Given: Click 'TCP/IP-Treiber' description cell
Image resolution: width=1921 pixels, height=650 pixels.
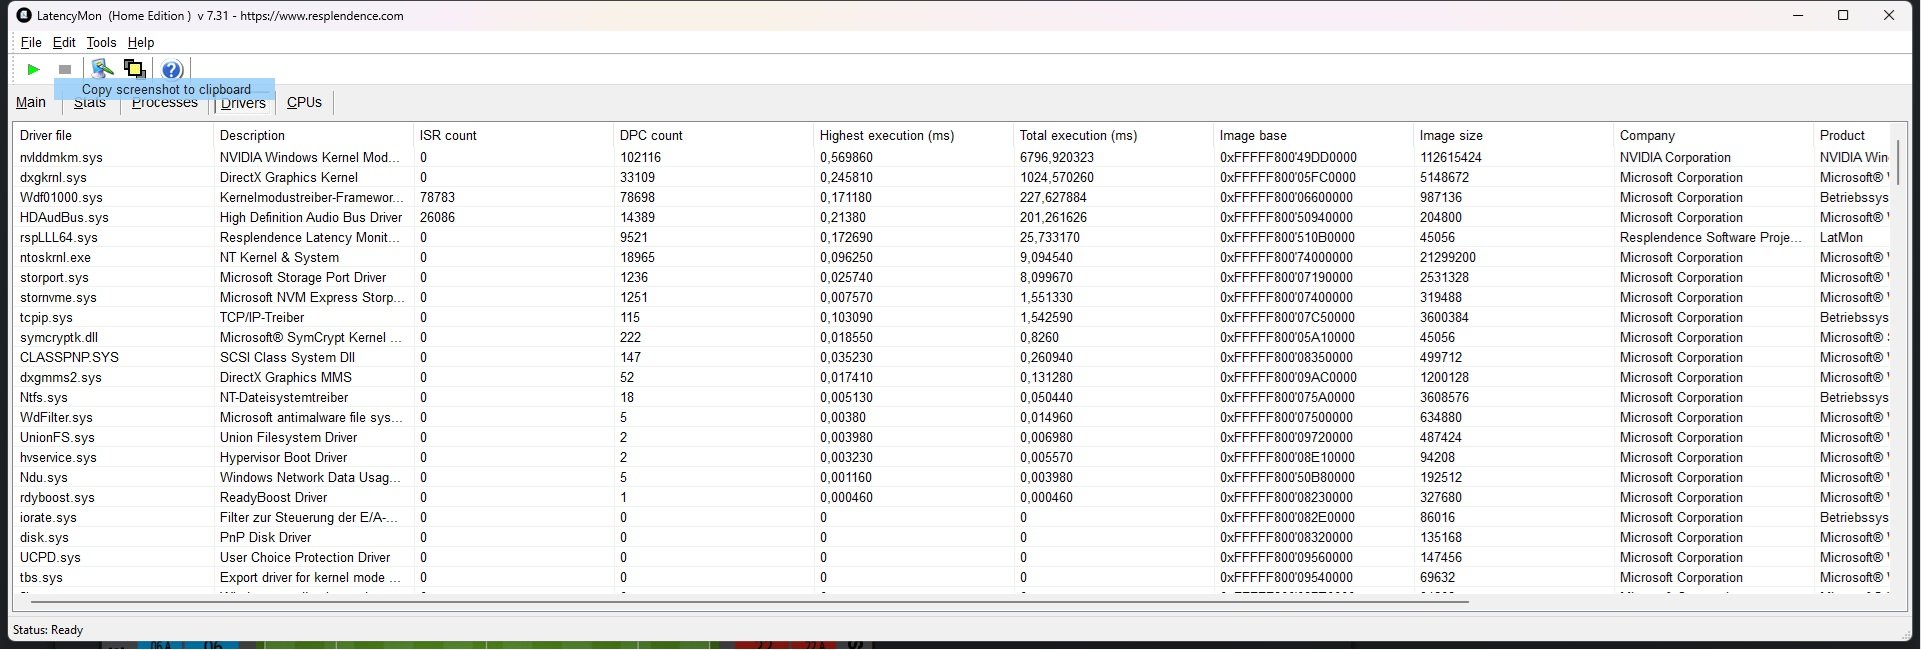Looking at the screenshot, I should tap(262, 317).
